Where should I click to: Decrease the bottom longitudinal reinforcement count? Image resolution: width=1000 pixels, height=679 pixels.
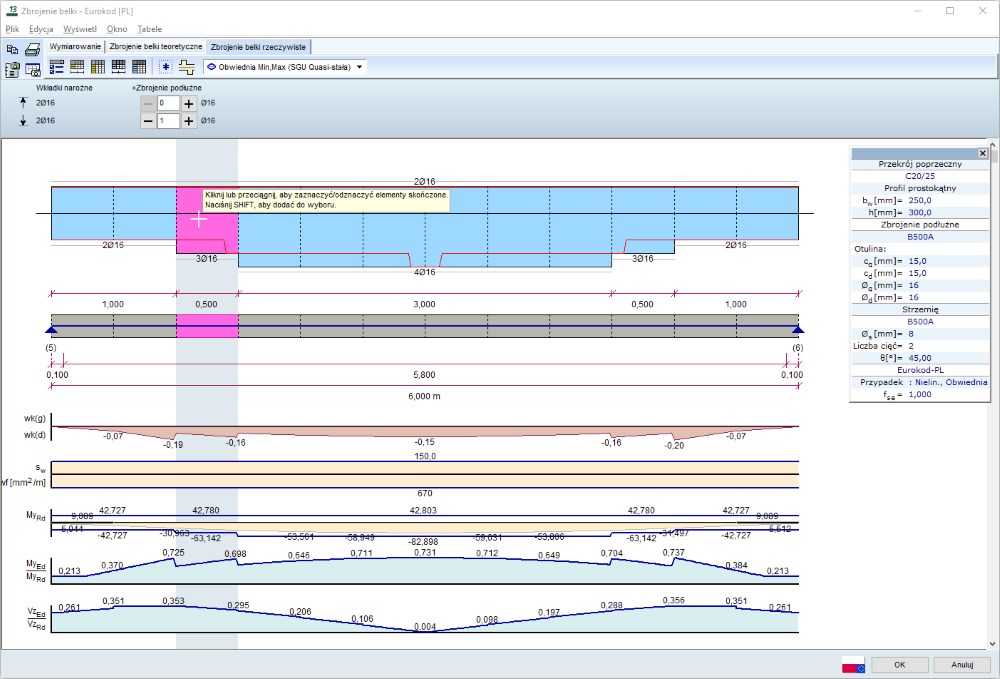tap(148, 121)
